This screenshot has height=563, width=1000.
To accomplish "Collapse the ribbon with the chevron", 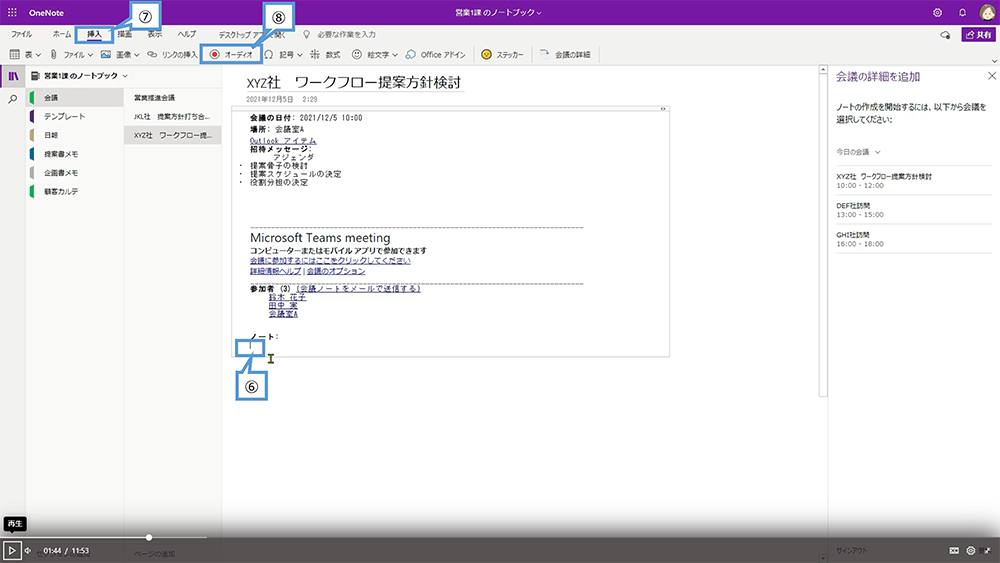I will pos(994,61).
